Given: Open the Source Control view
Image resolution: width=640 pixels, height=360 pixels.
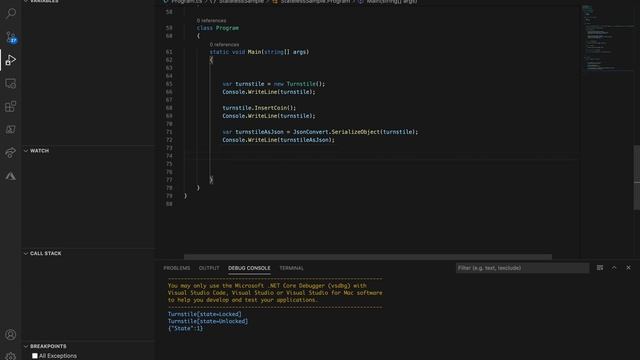Looking at the screenshot, I should [11, 38].
